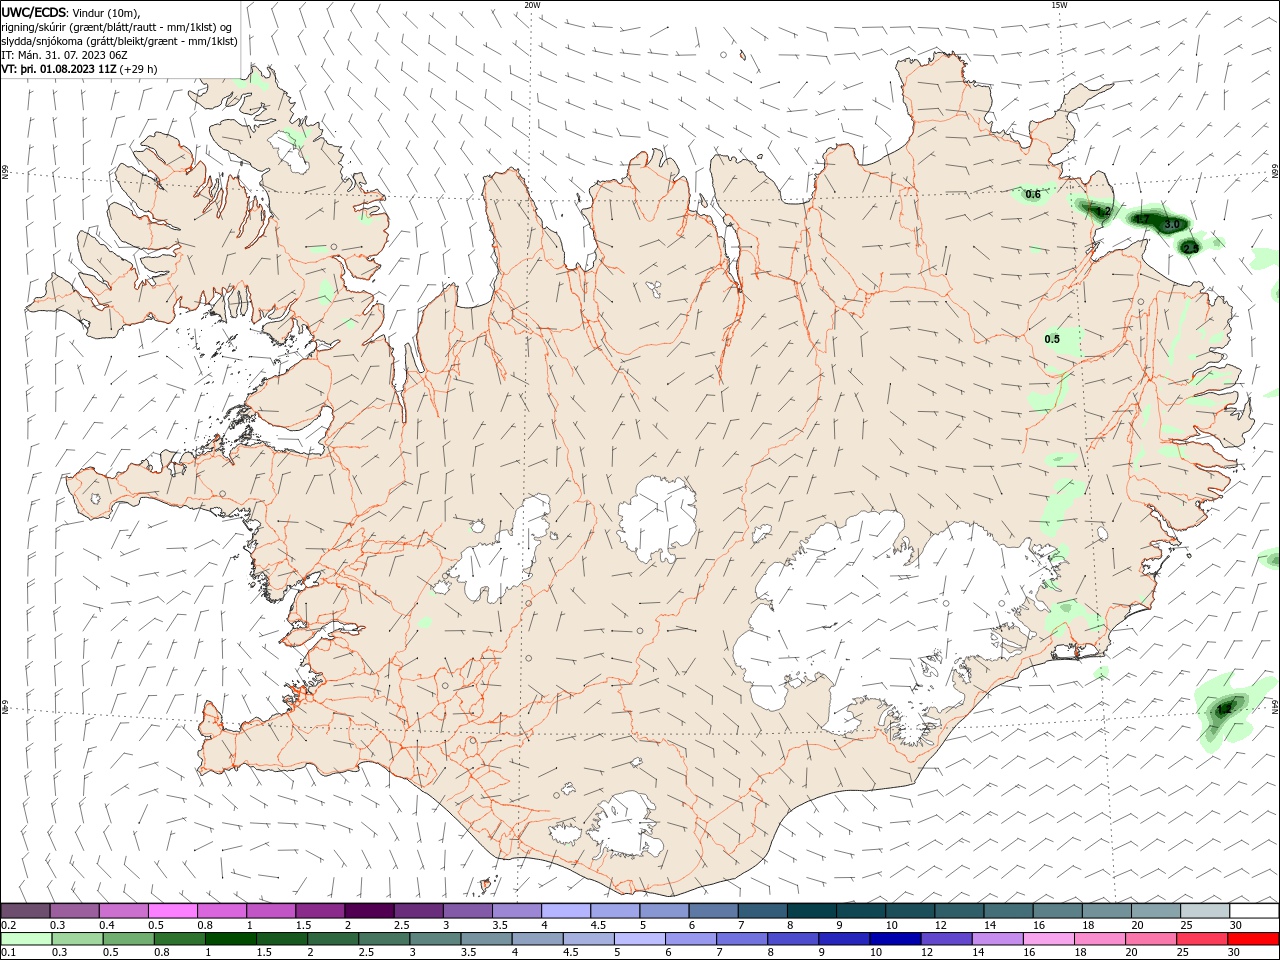Click the 20W longitude label

[532, 5]
